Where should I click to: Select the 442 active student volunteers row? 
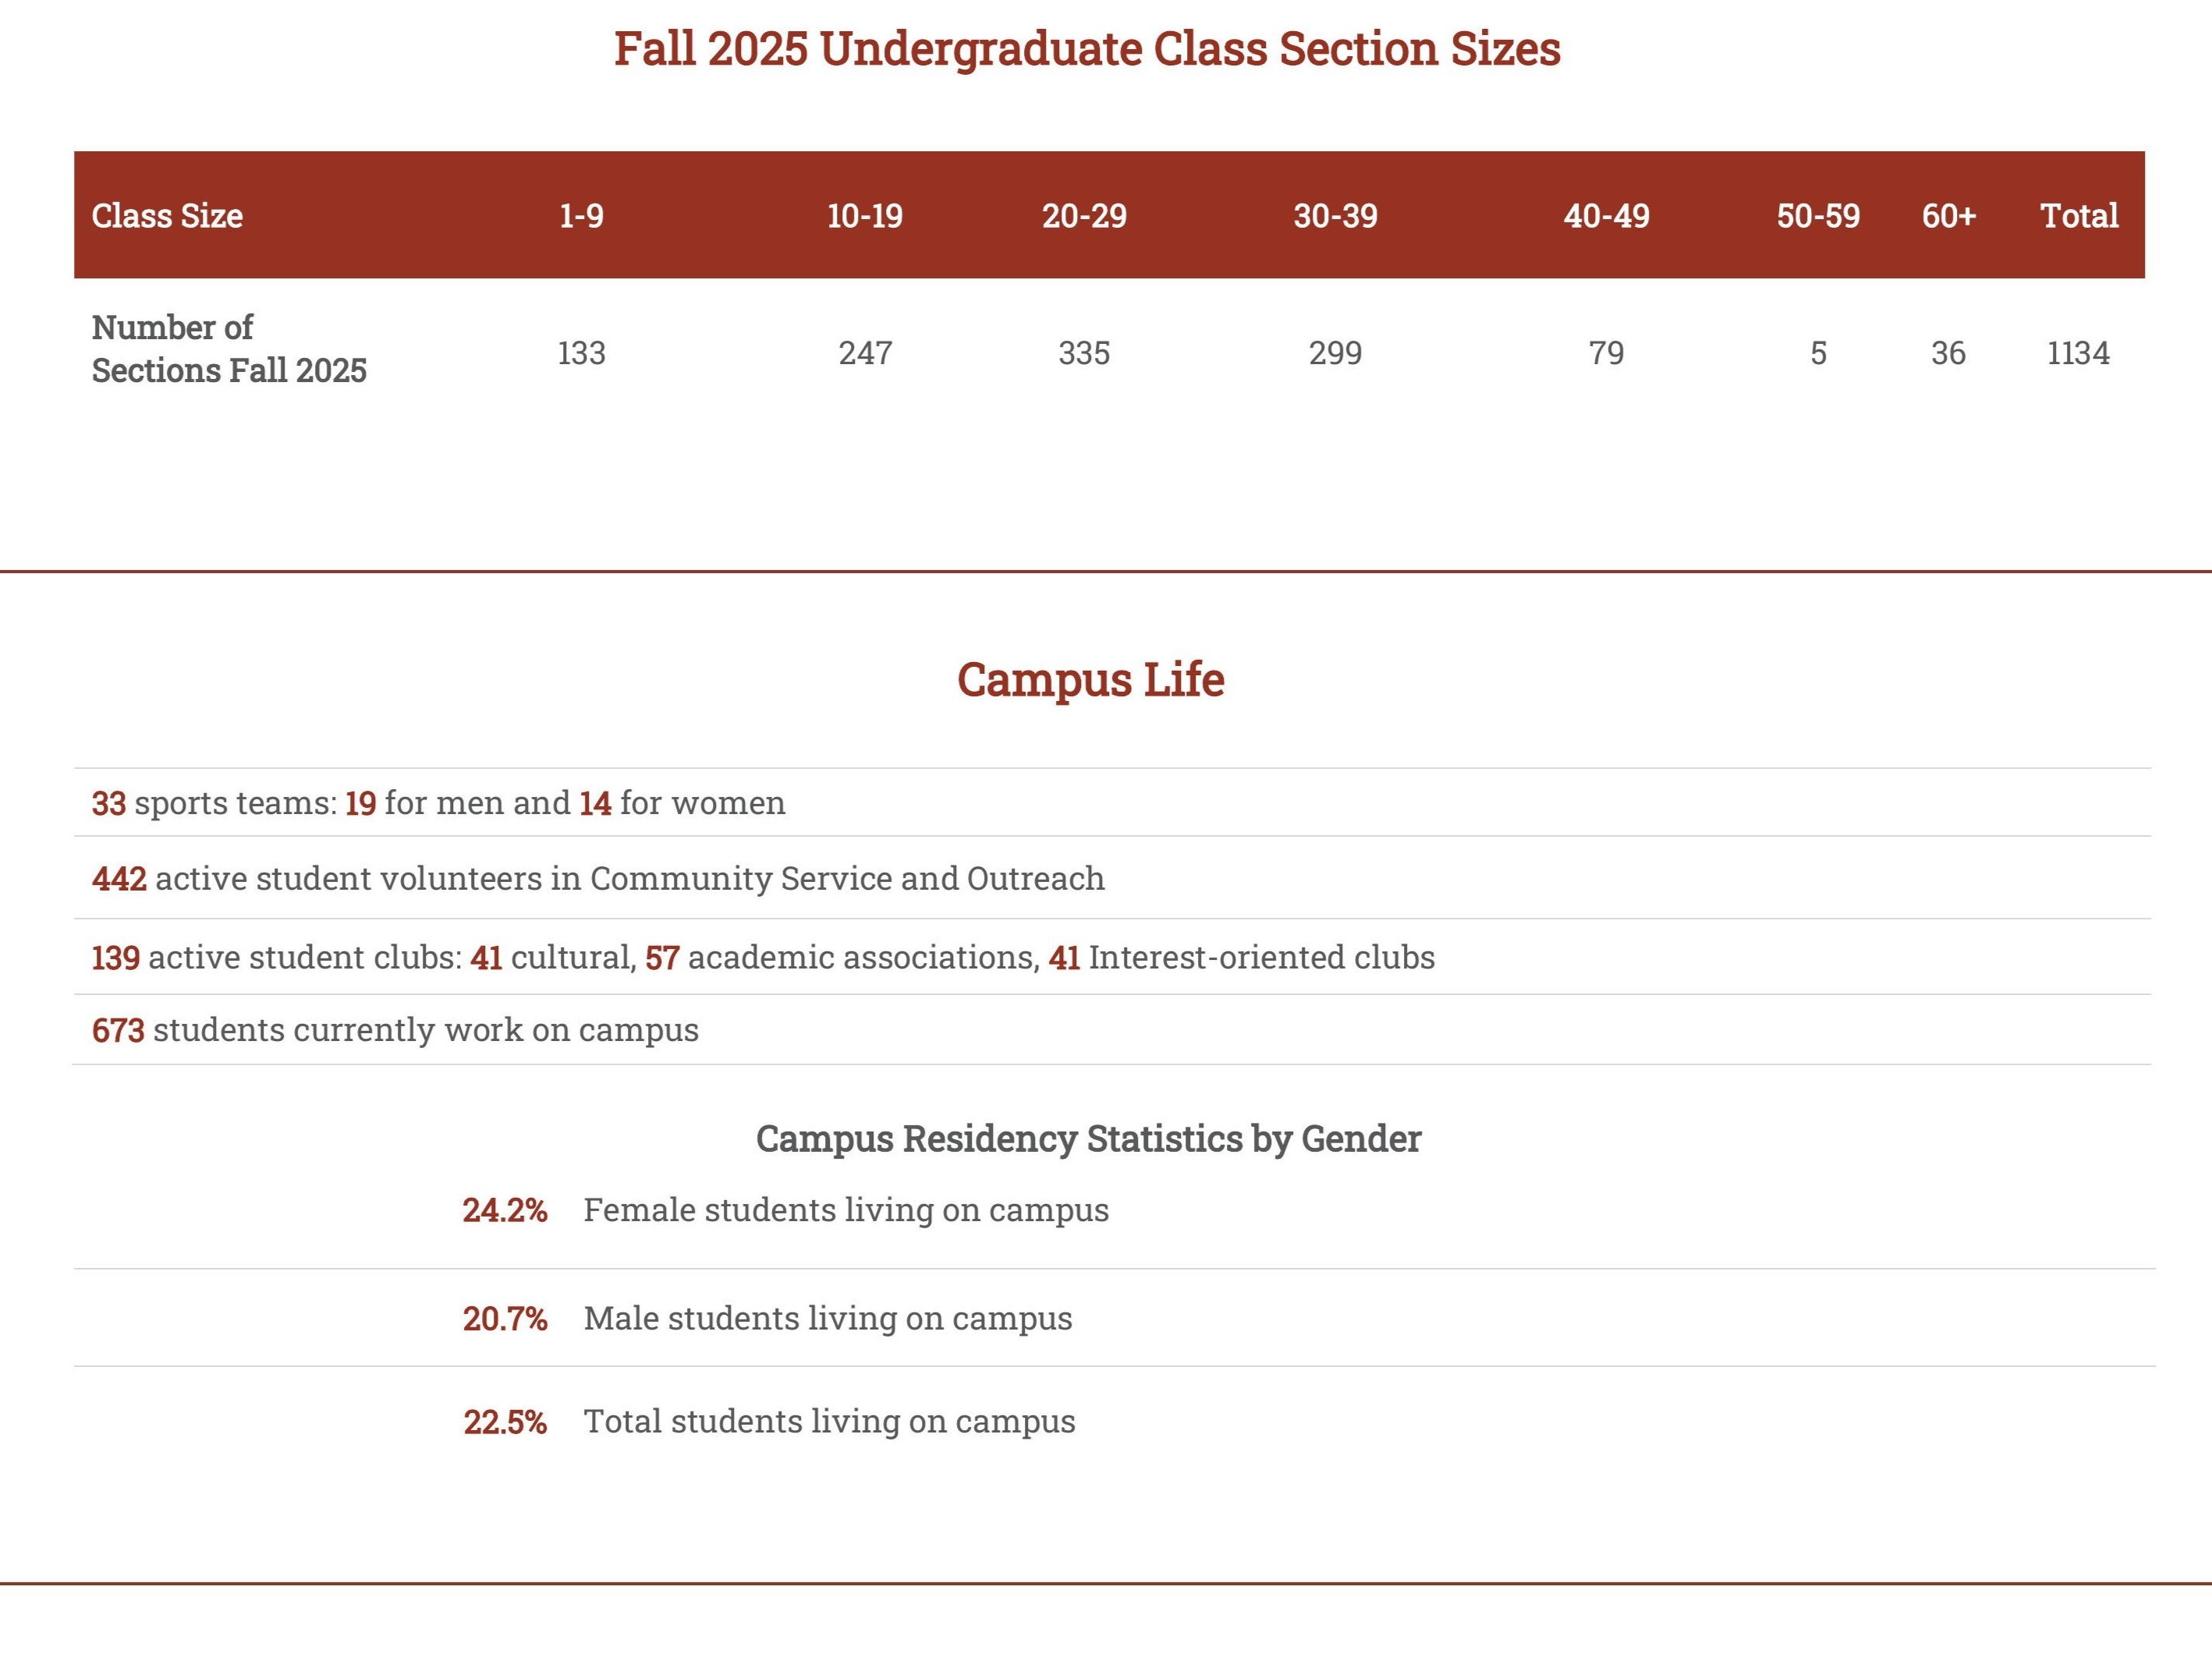tap(598, 879)
